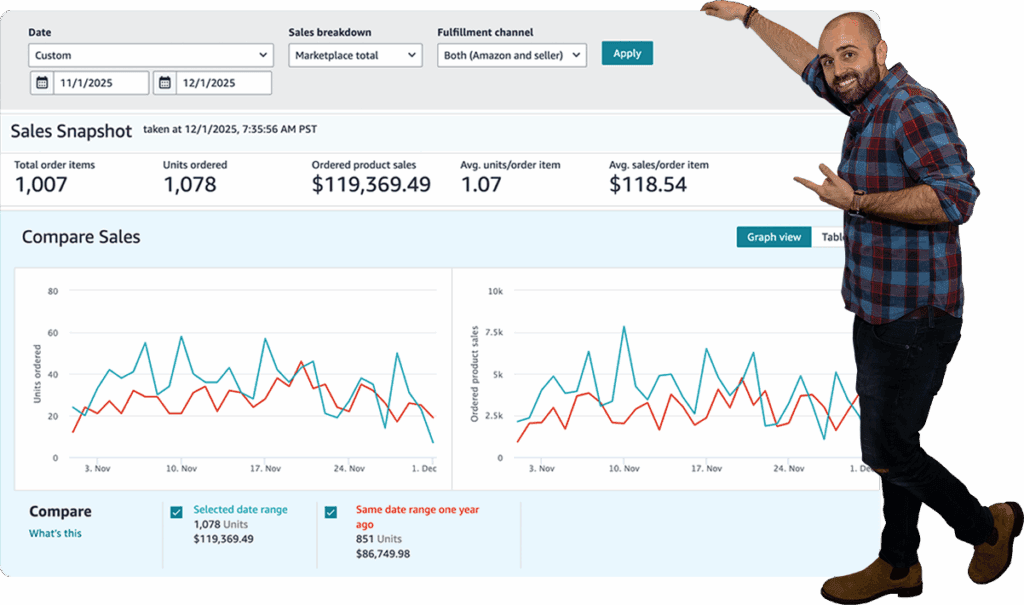Uncheck the Selected date range checkbox
1024x605 pixels.
pyautogui.click(x=177, y=512)
